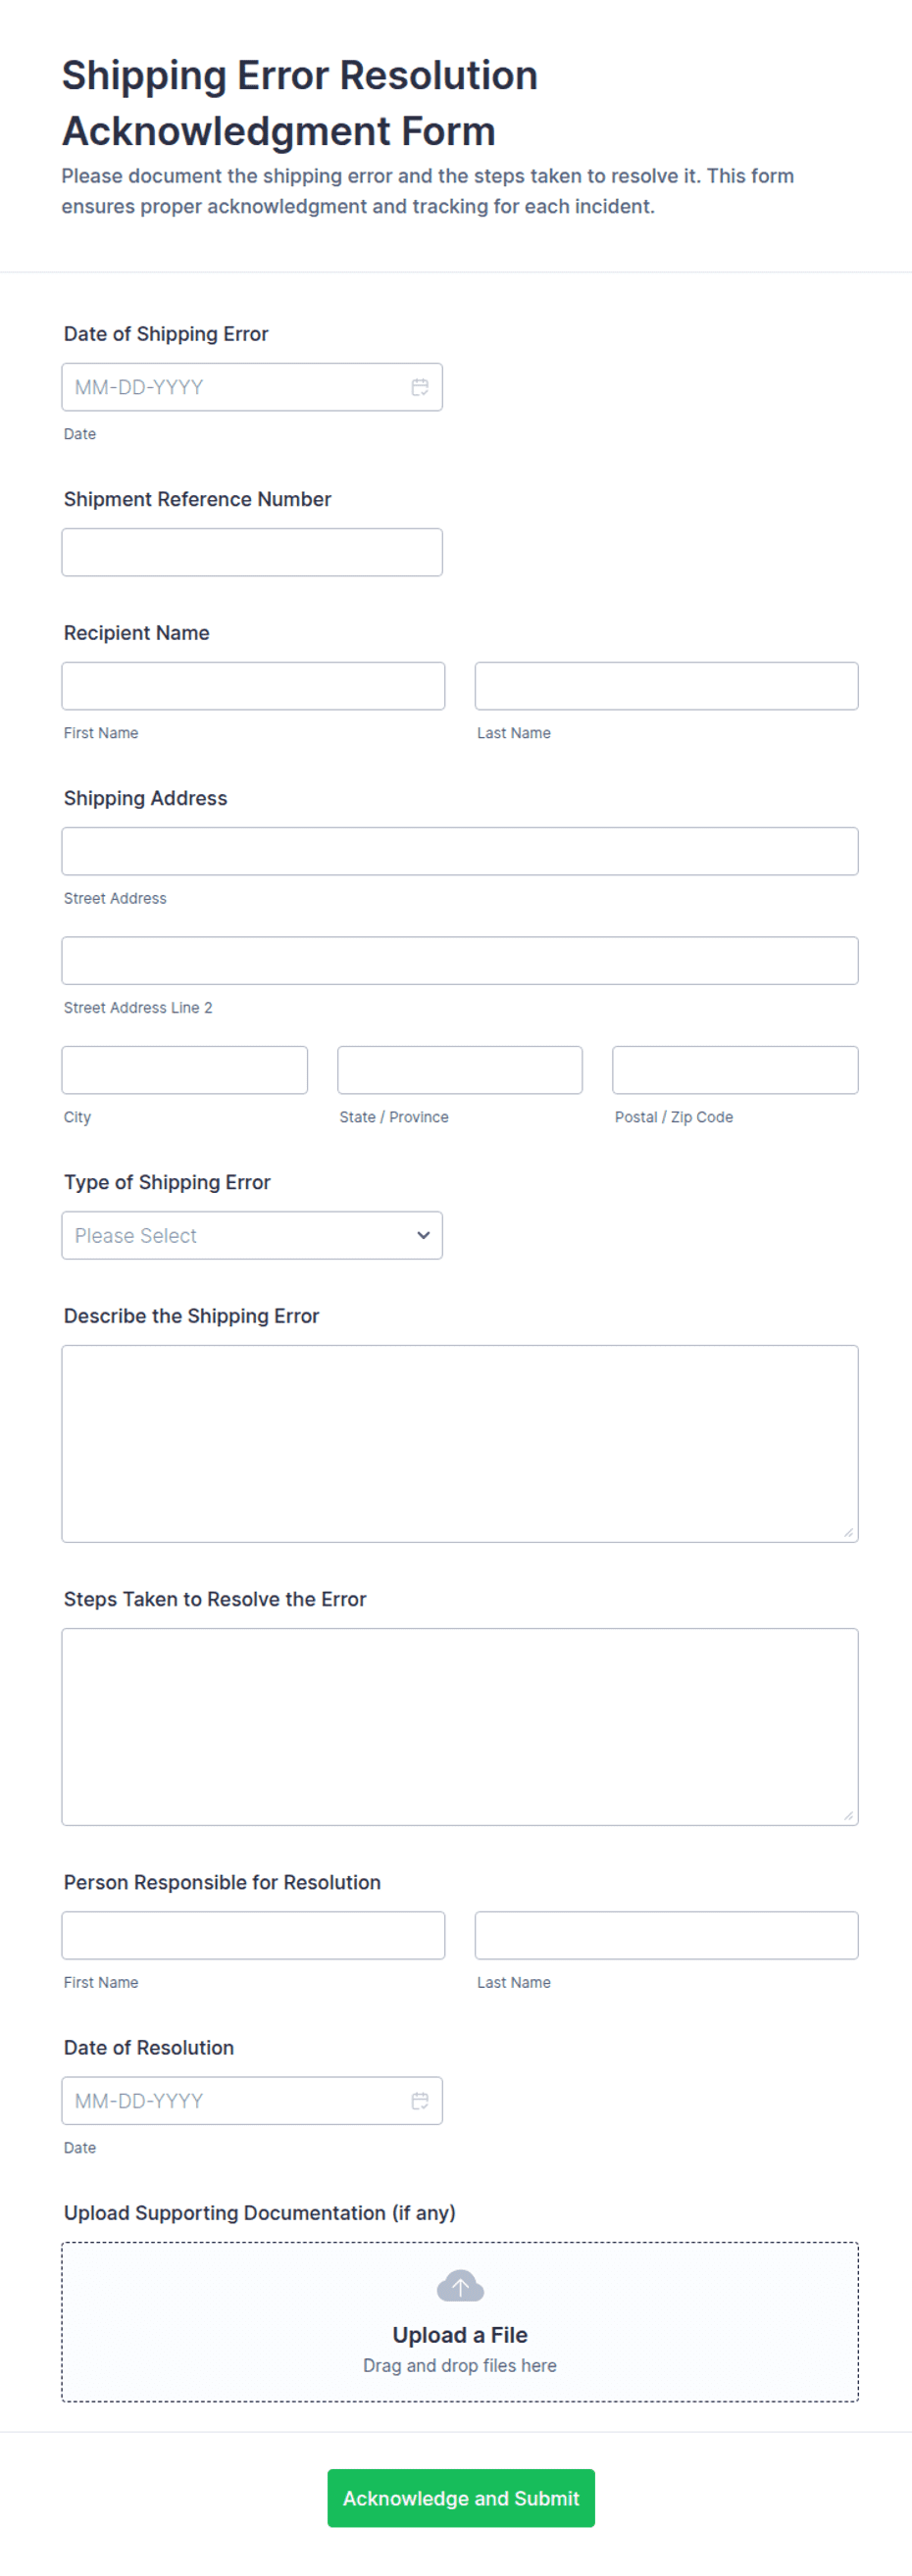The width and height of the screenshot is (912, 2576).
Task: Click the cloud upload icon
Action: click(460, 2286)
